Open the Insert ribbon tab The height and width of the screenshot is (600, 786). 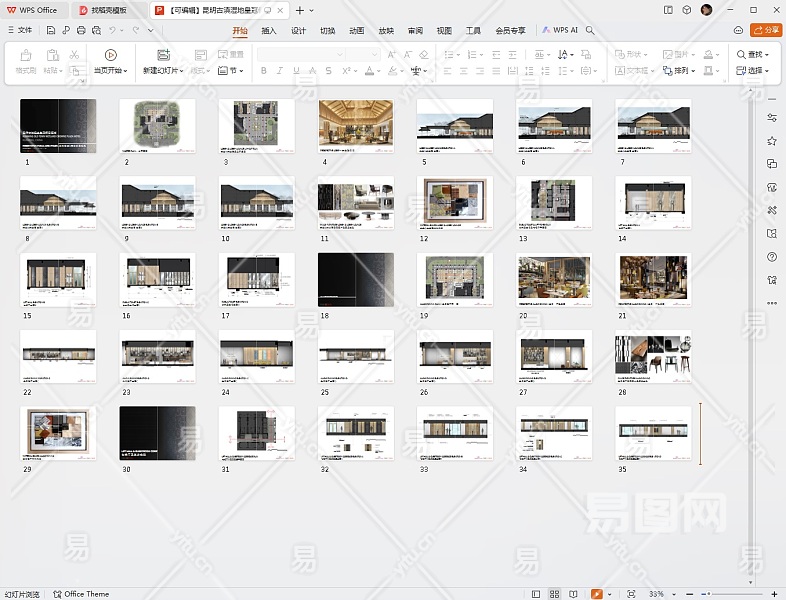(x=269, y=31)
